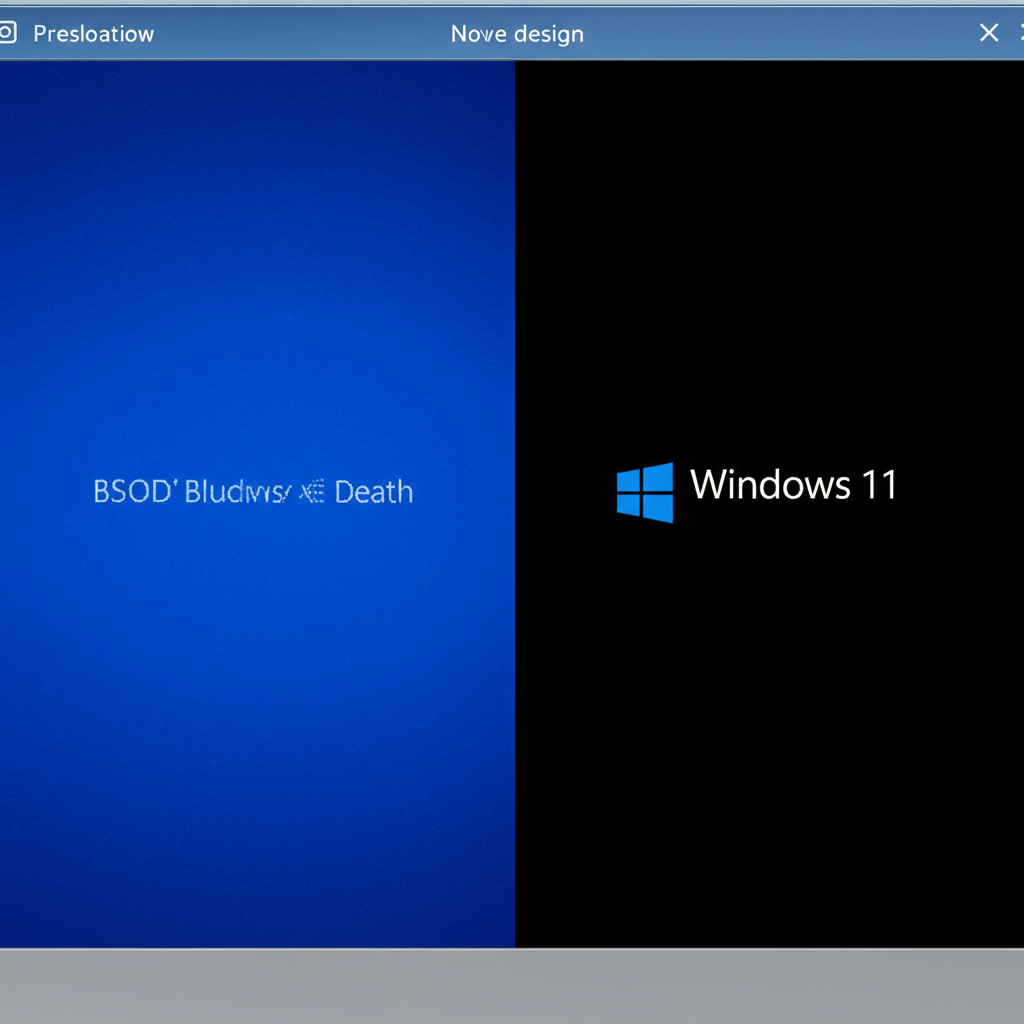The width and height of the screenshot is (1024, 1024).
Task: Select the blue BSOD panel image
Action: tap(257, 504)
